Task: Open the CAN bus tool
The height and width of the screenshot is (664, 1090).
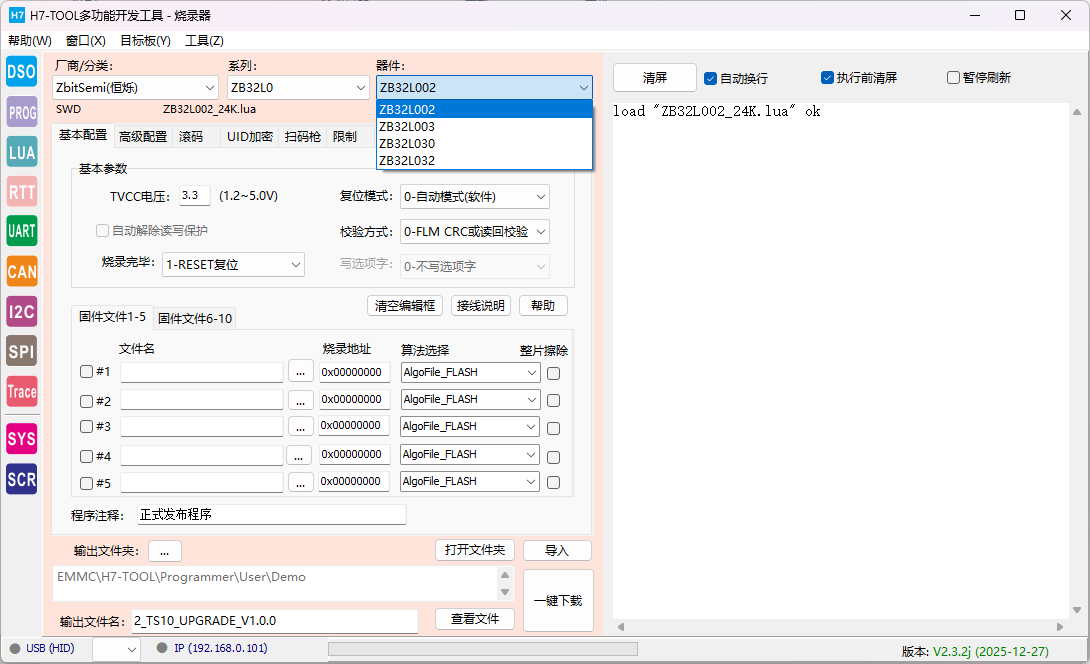Action: coord(21,271)
